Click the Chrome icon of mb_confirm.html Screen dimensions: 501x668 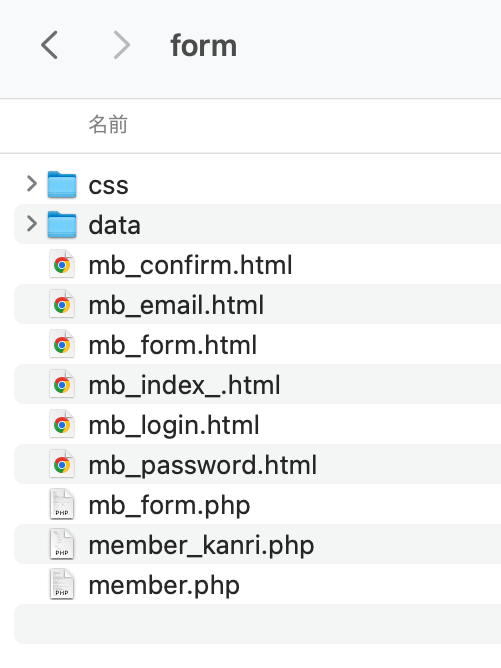[62, 264]
